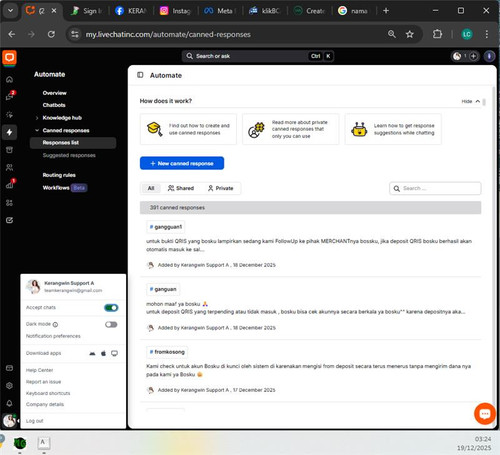Expand the Knowledge hub tree item
Viewport: 500px width, 455px height.
point(37,118)
